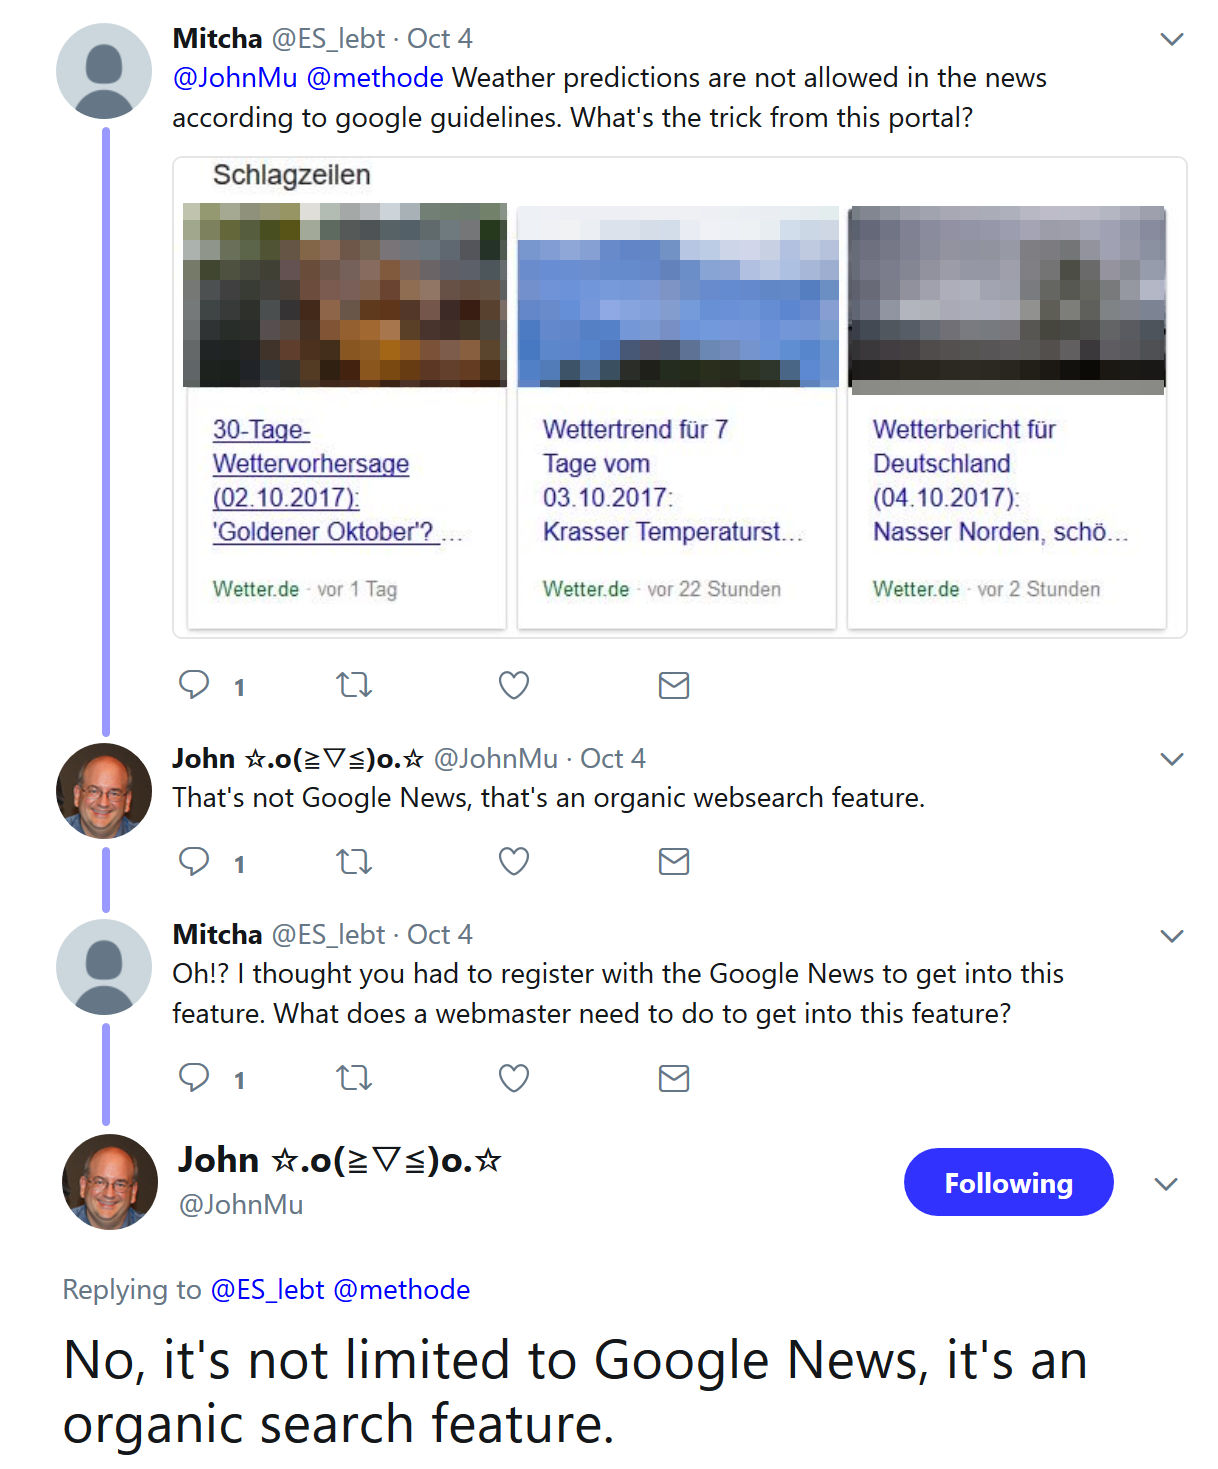Viewport: 1218px width, 1469px height.
Task: View @ES_lebt profile from Replying to line
Action: (x=267, y=1290)
